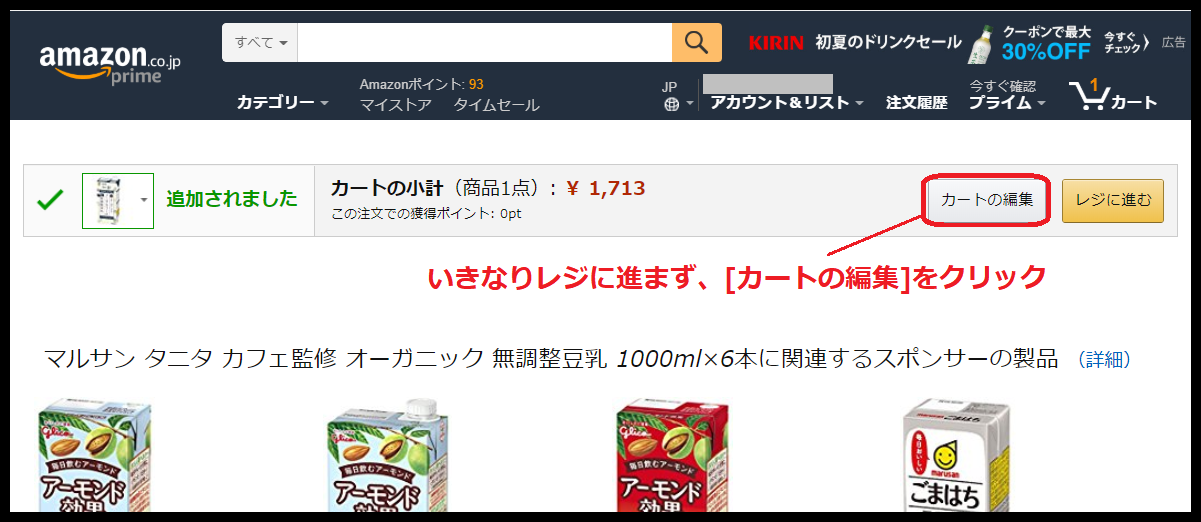Expand the arrow beside added product thumbnail
Screen dimensions: 1201x522
pos(144,200)
